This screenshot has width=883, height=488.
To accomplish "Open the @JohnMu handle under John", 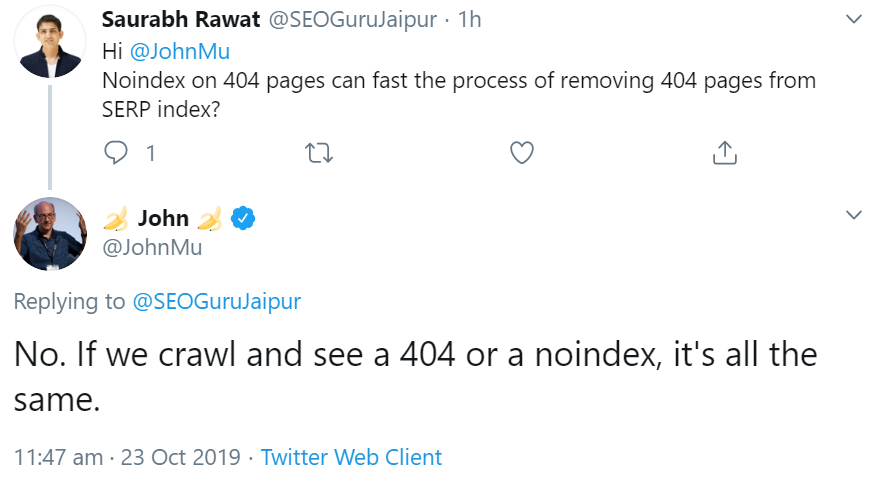I will tap(153, 247).
